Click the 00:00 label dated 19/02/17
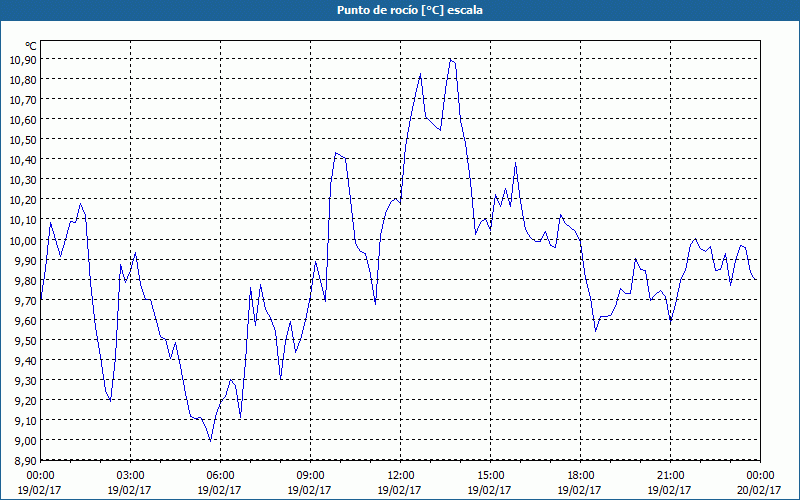The height and width of the screenshot is (500, 800). tap(40, 476)
